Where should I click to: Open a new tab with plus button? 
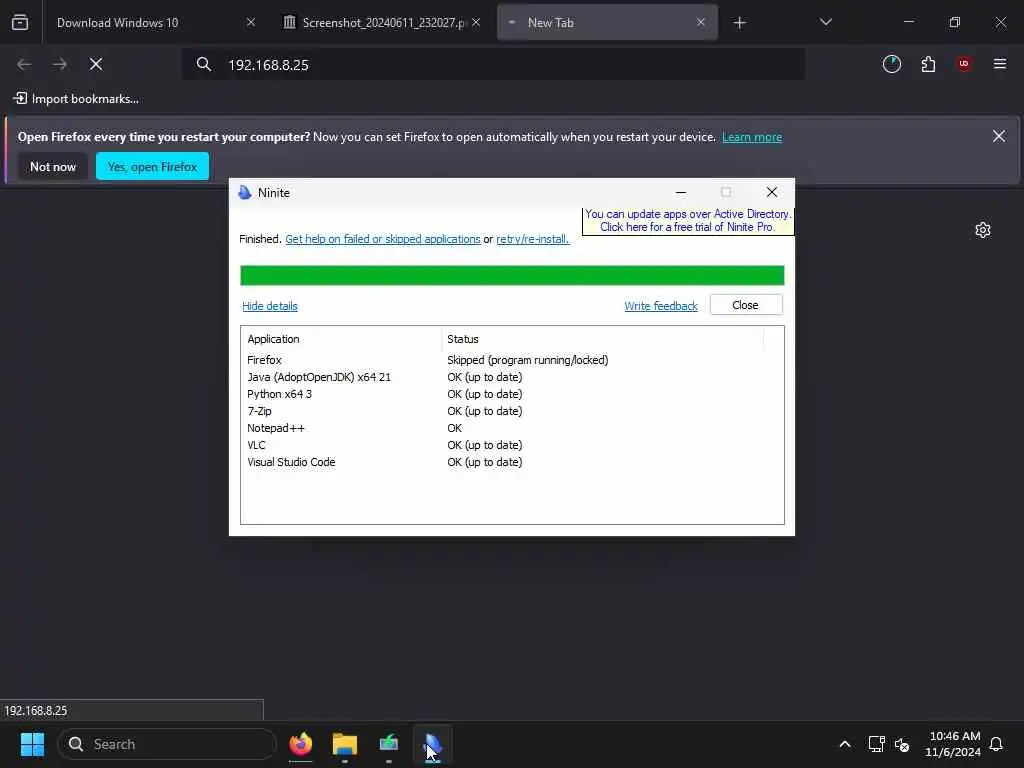(x=739, y=23)
